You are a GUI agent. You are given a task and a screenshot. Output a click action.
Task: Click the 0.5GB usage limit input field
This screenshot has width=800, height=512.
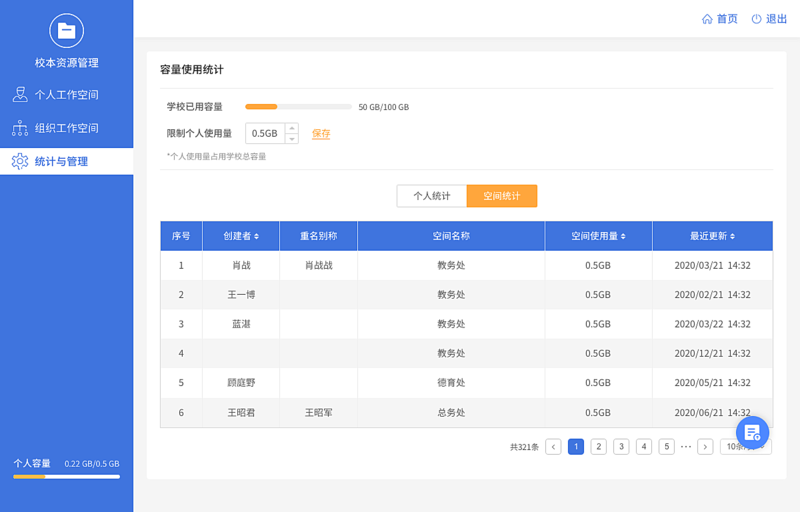point(265,134)
